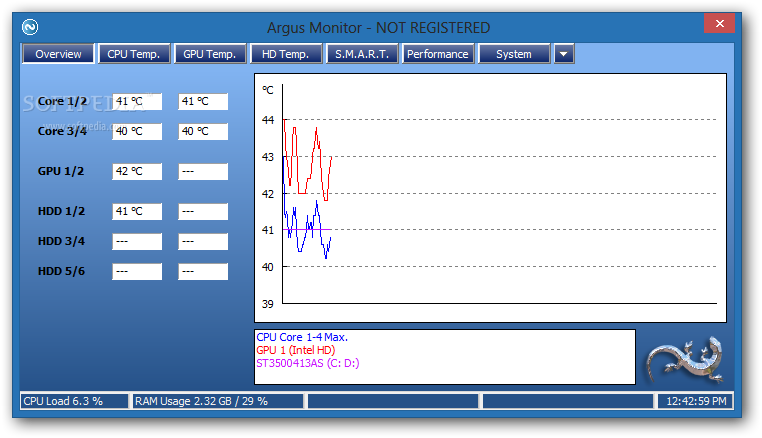Click the HDD 1 temperature field
This screenshot has width=762, height=438.
[137, 211]
